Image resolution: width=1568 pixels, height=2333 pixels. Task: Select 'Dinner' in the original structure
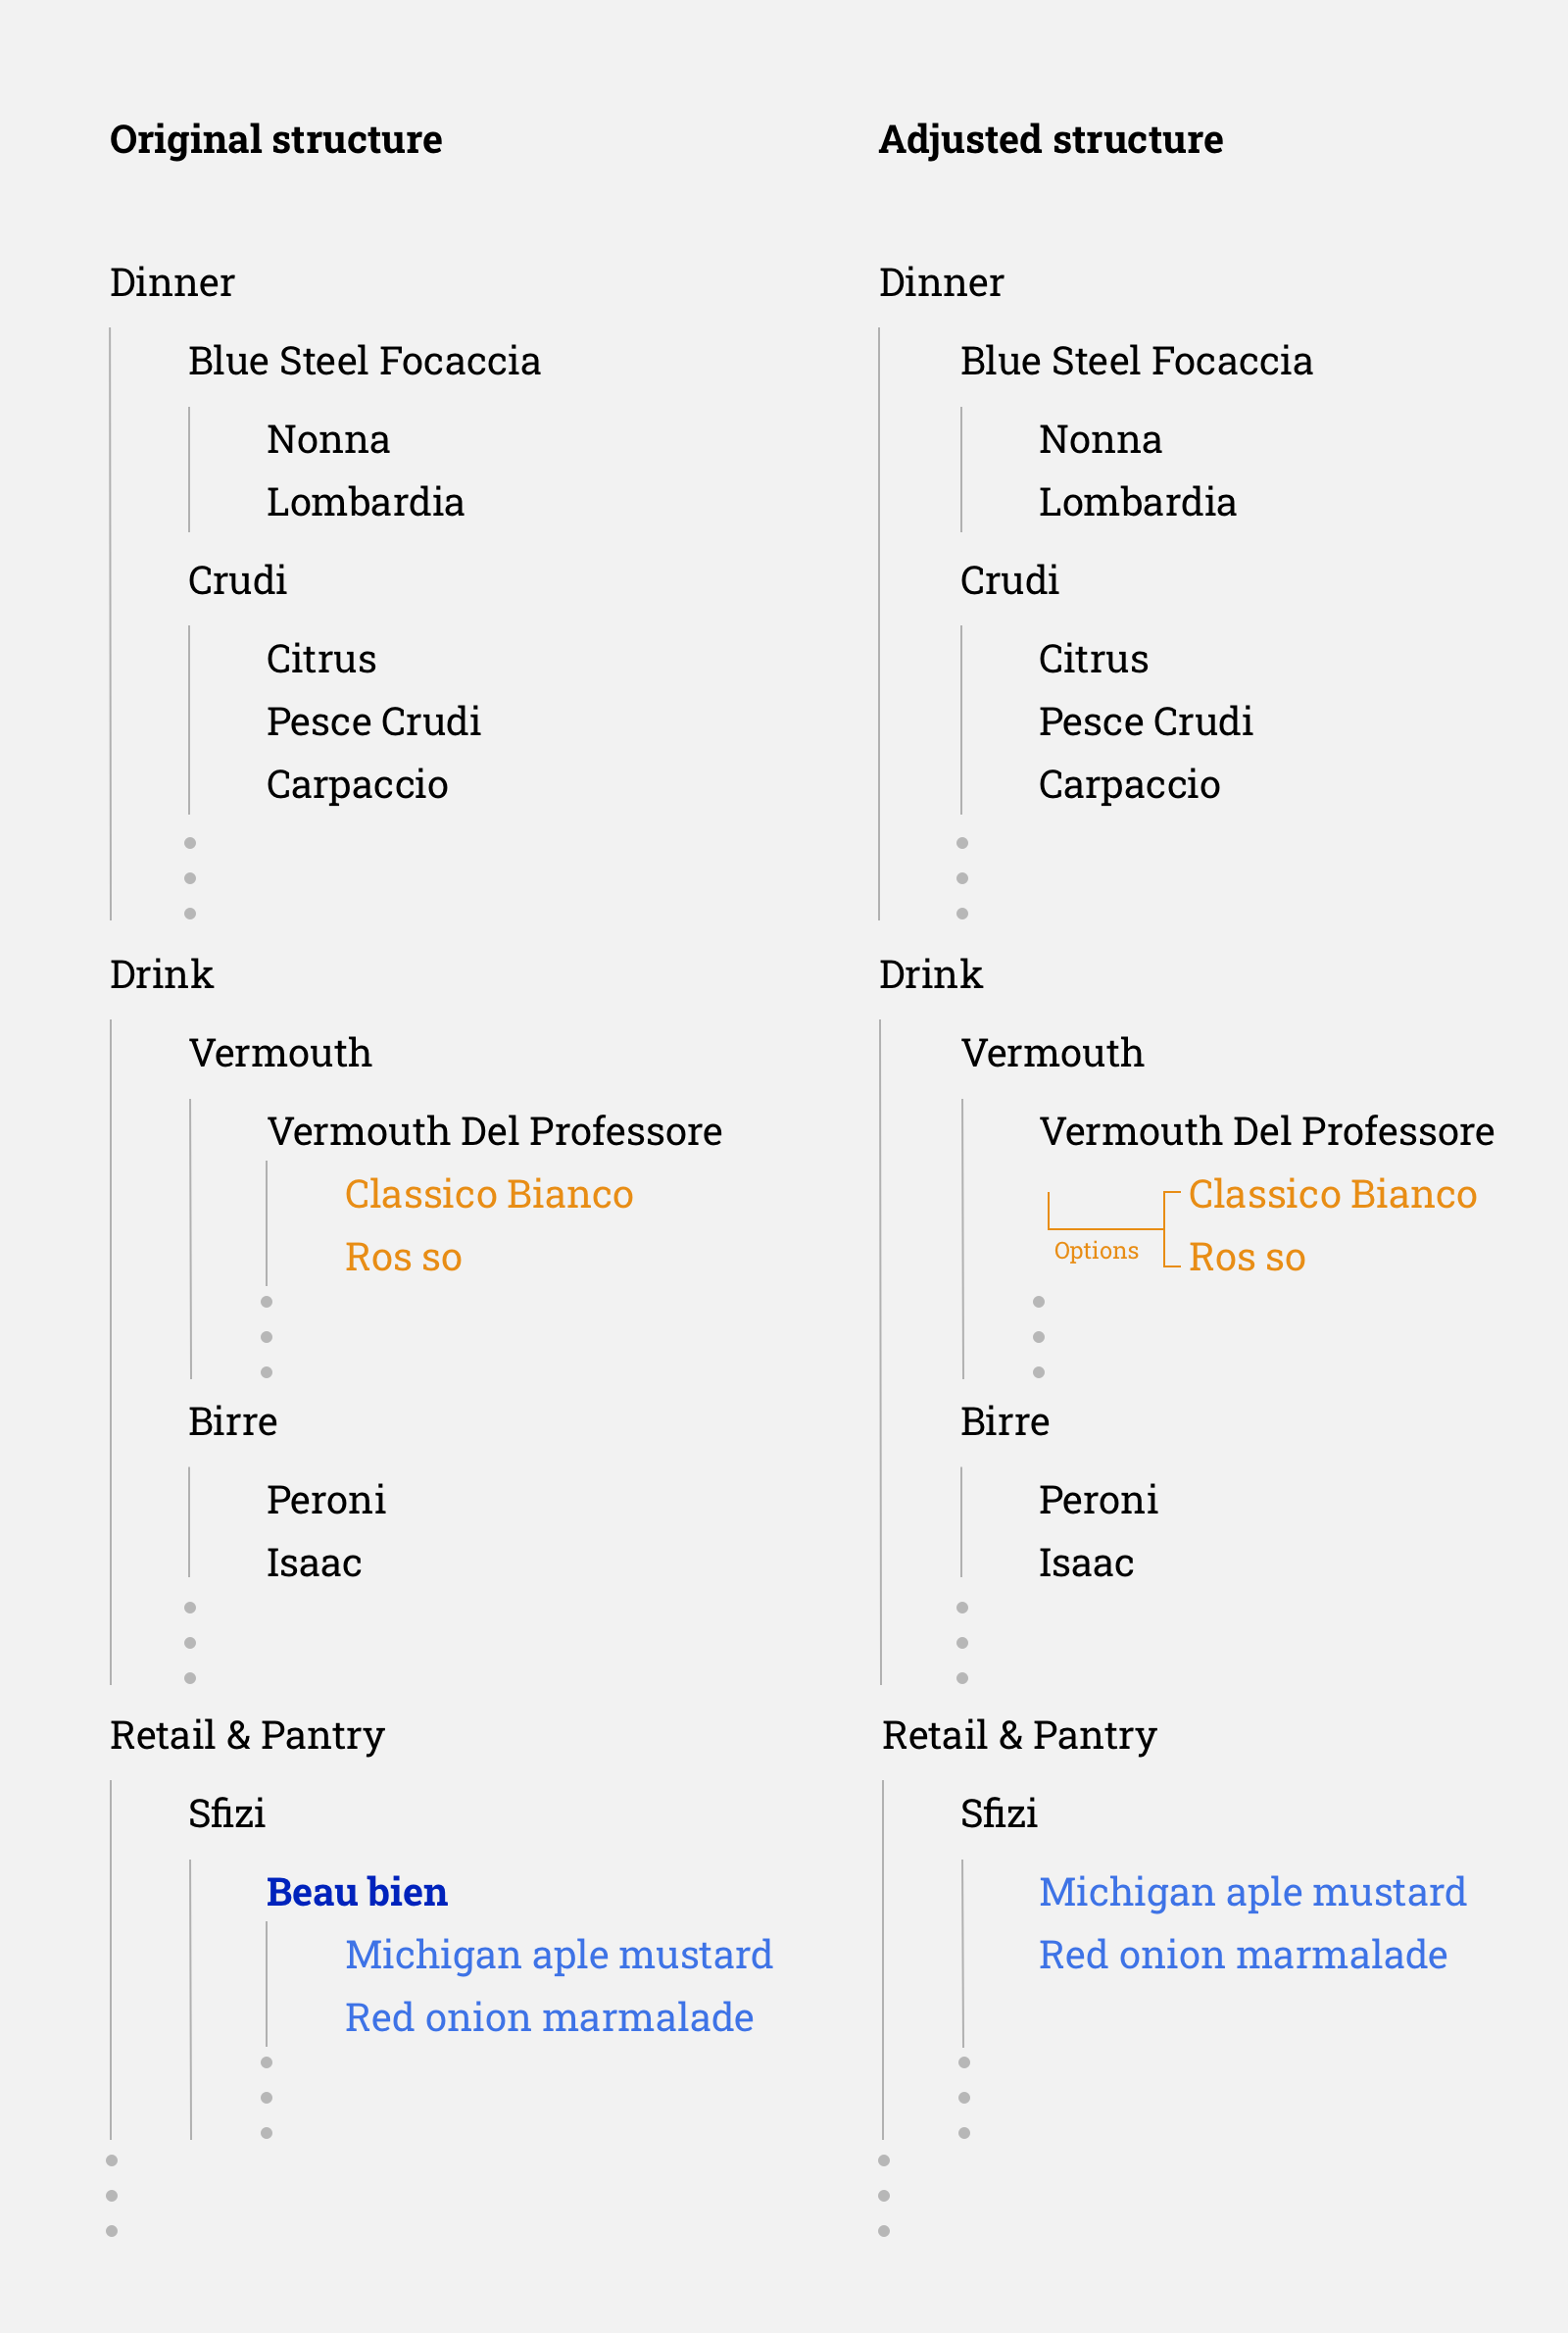[172, 283]
